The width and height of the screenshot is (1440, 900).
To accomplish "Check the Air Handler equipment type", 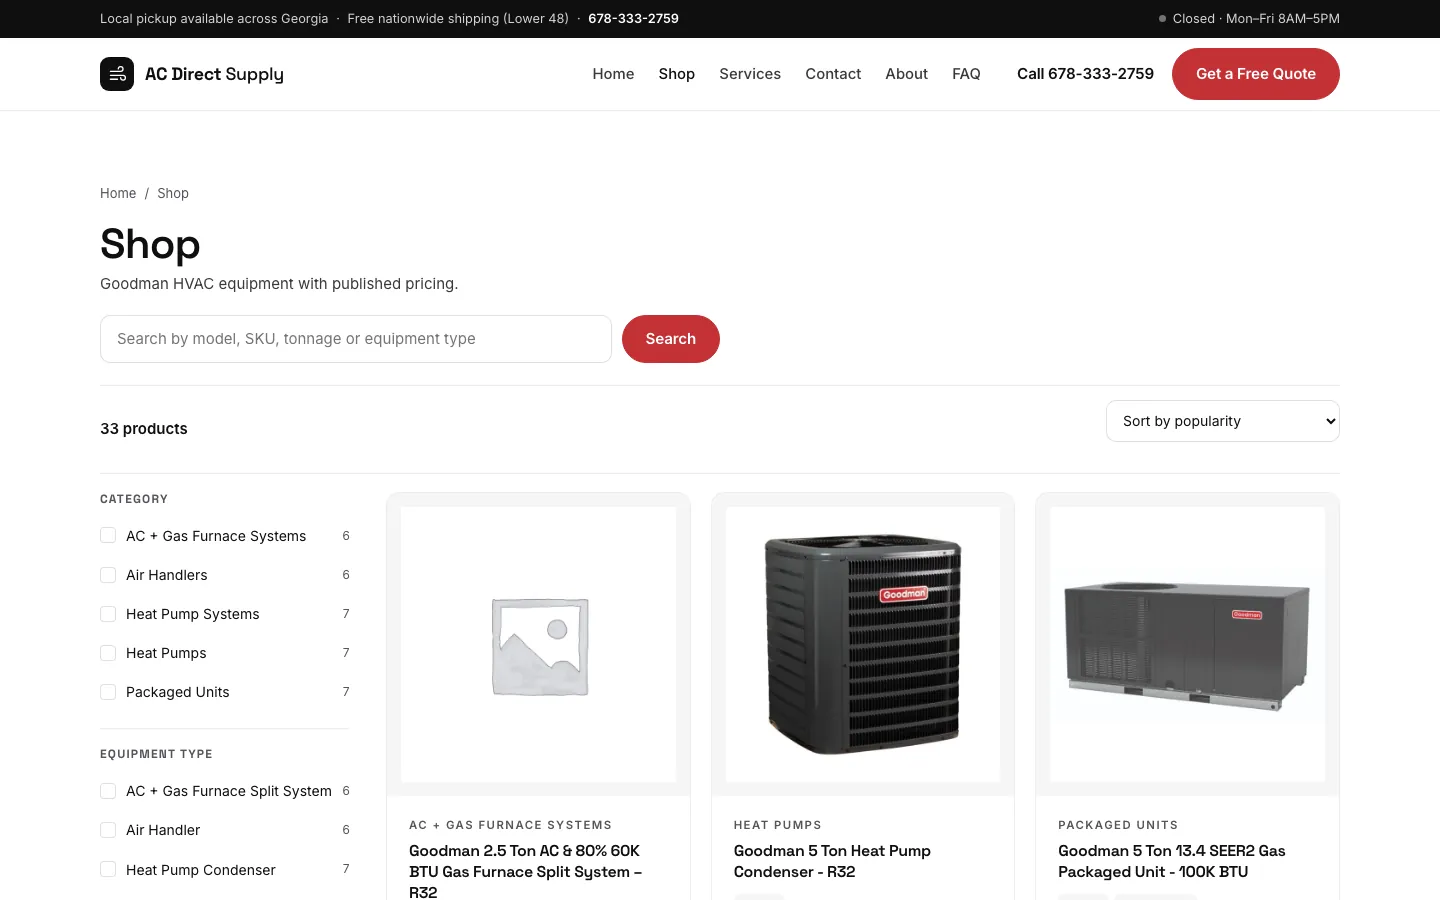I will click(108, 830).
